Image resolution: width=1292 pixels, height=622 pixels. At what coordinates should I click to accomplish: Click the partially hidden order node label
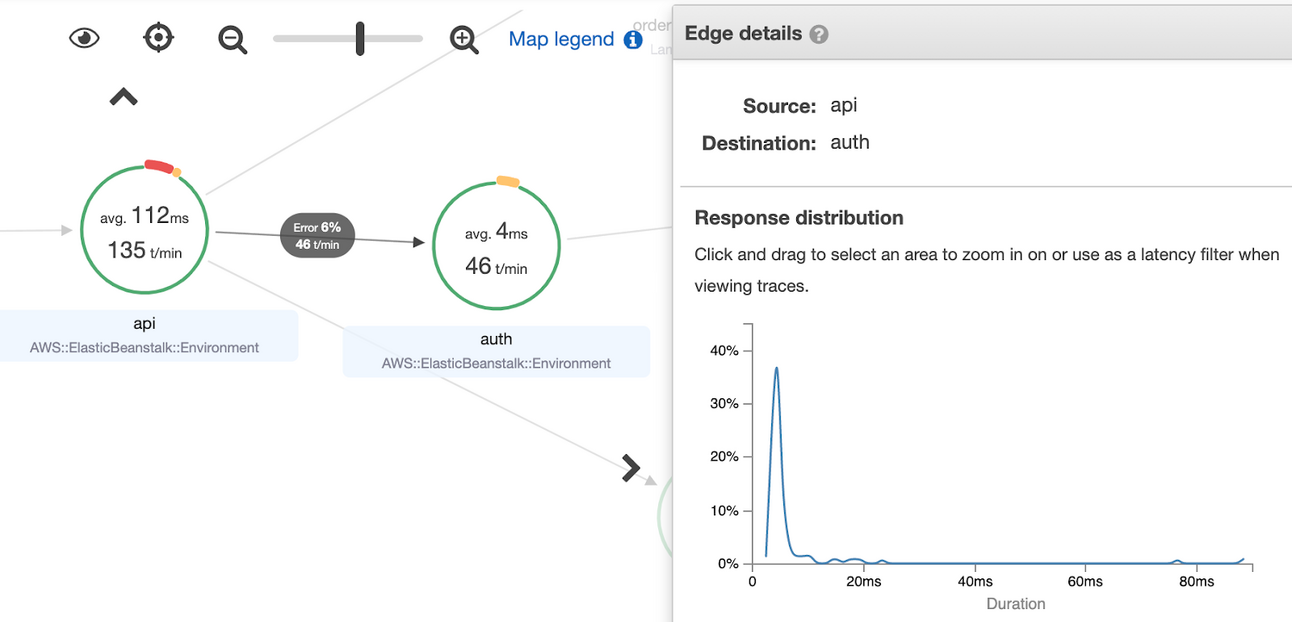tap(652, 25)
